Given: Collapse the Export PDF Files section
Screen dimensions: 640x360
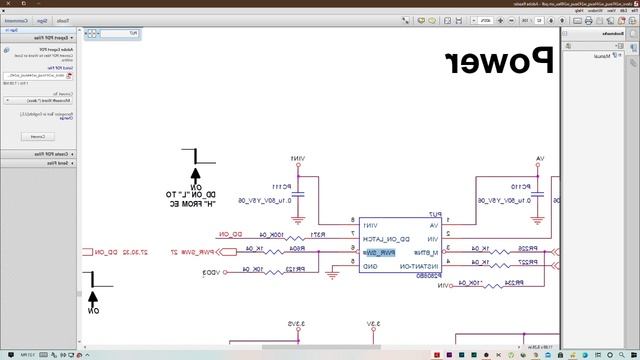Looking at the screenshot, I should (72, 38).
